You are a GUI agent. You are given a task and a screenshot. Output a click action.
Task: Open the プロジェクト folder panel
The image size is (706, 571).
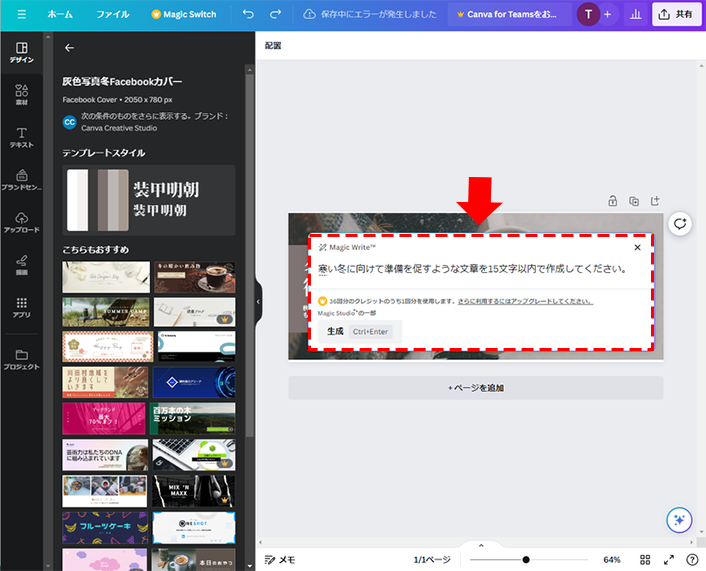22,359
